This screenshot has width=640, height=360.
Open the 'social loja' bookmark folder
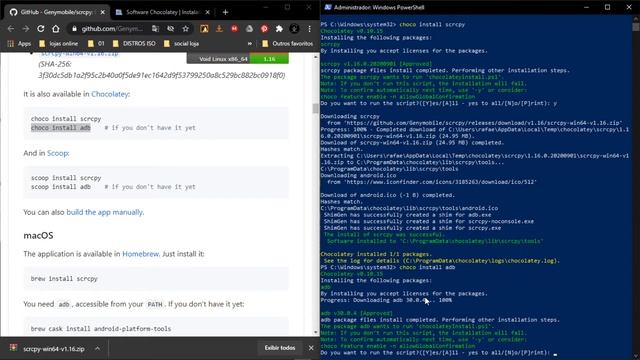pos(181,43)
